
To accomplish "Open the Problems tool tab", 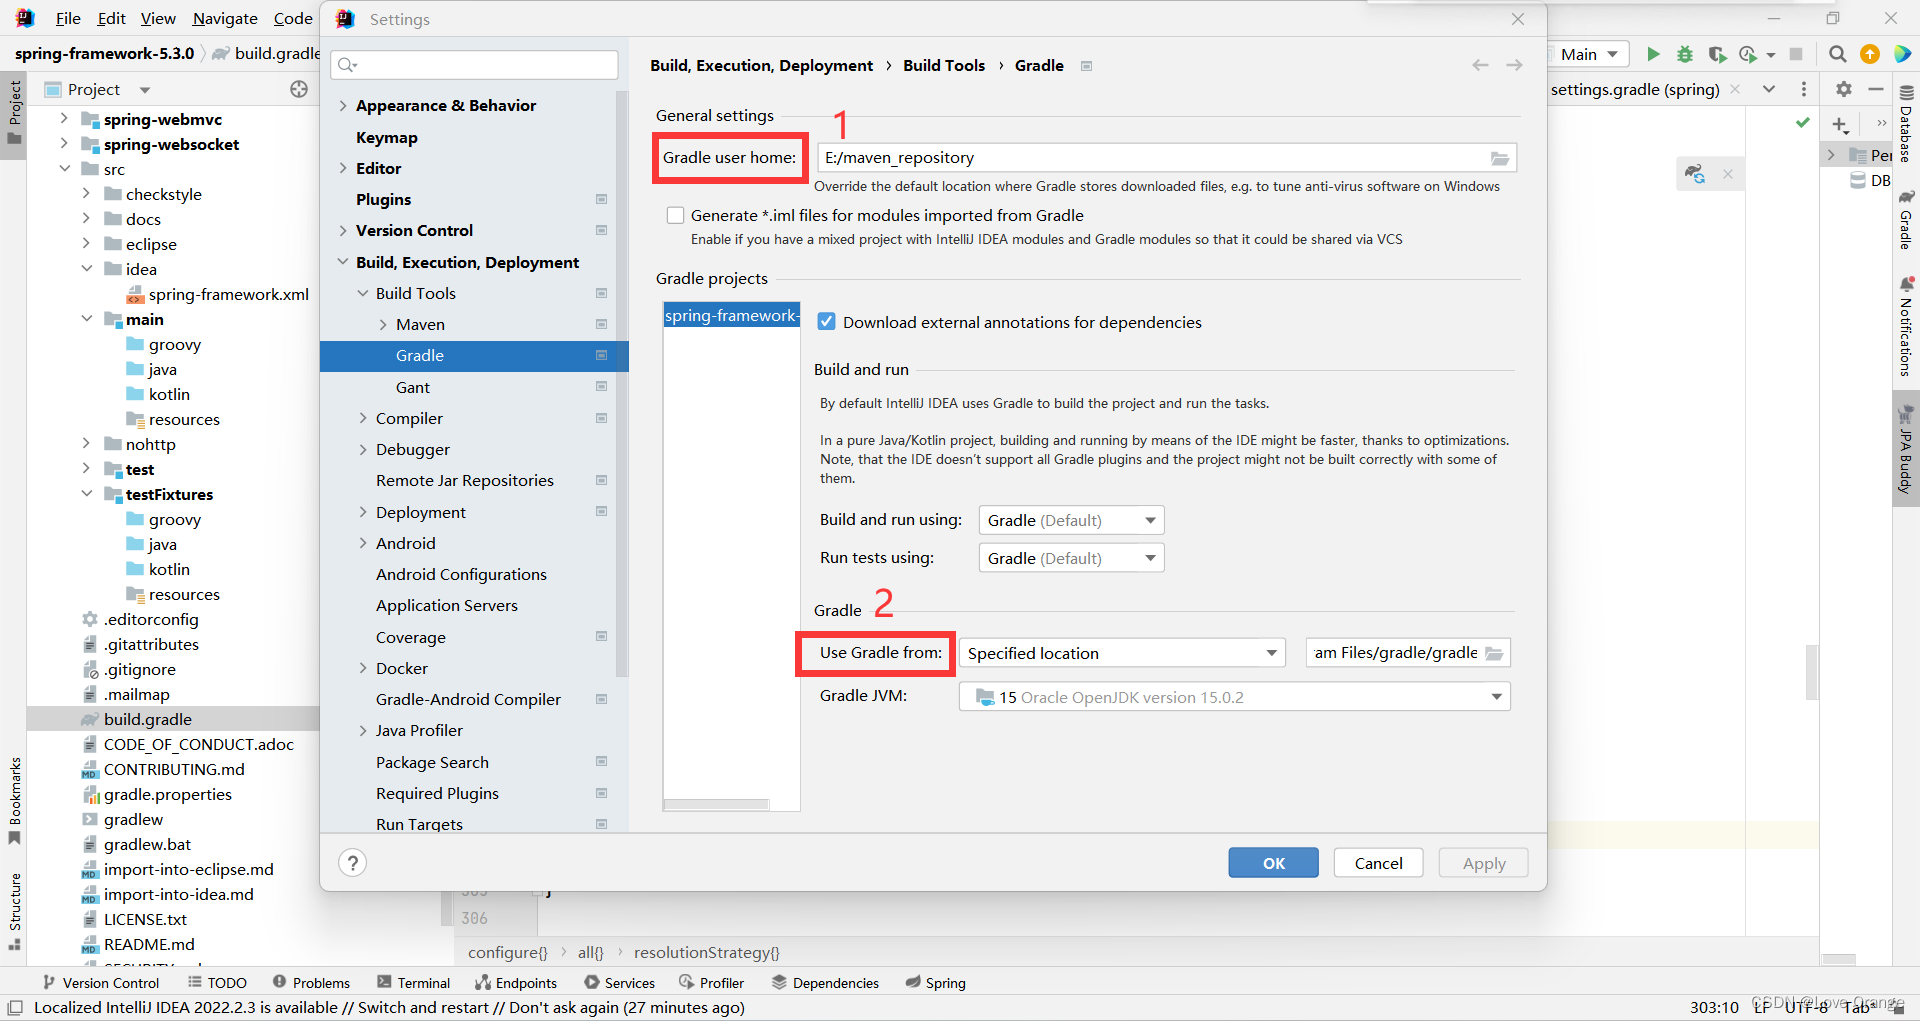I will pyautogui.click(x=311, y=983).
